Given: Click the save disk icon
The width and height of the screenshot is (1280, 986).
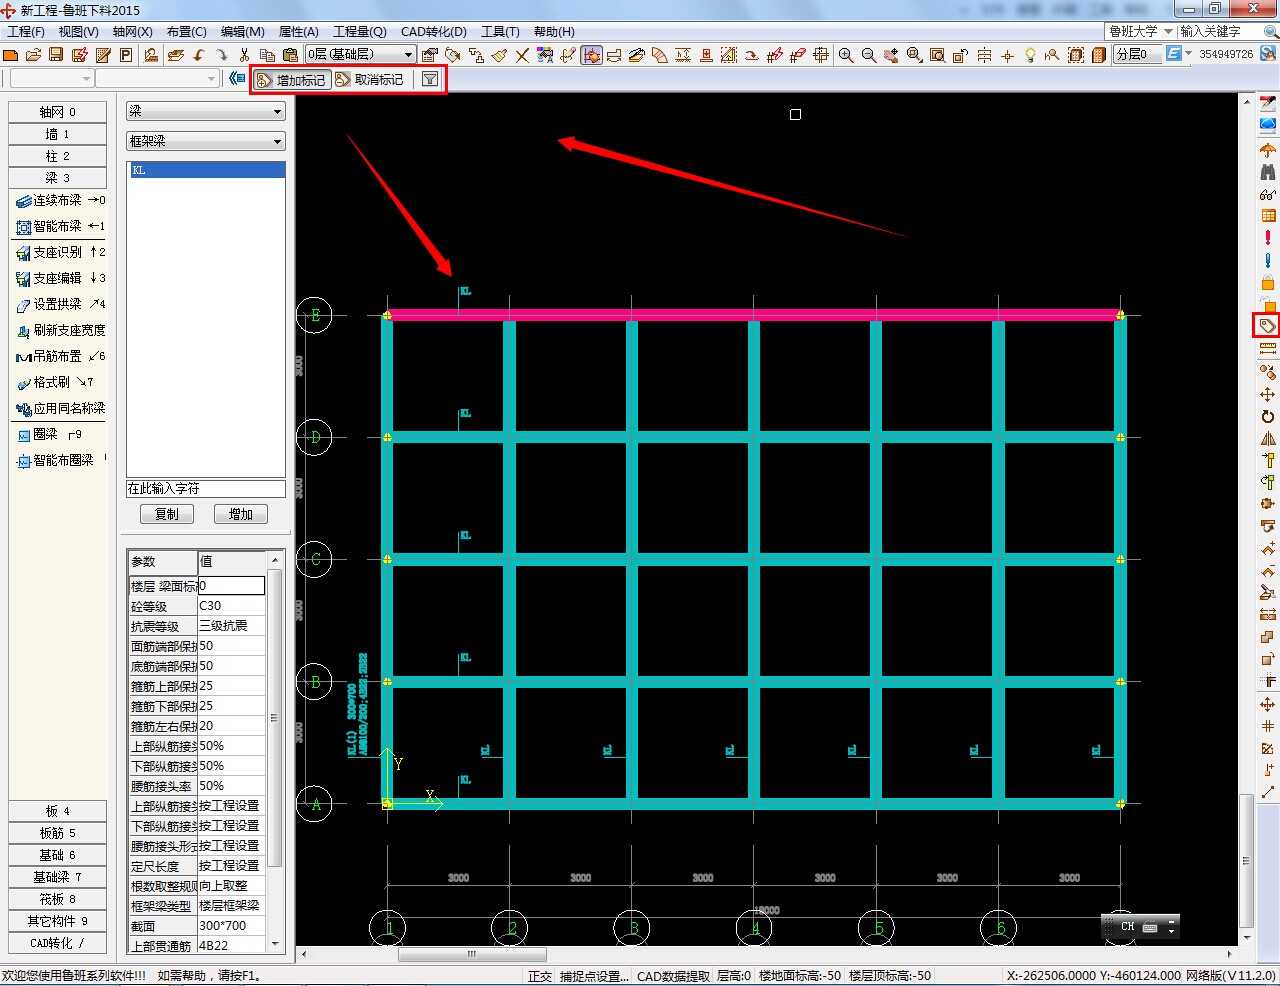Looking at the screenshot, I should pyautogui.click(x=56, y=55).
